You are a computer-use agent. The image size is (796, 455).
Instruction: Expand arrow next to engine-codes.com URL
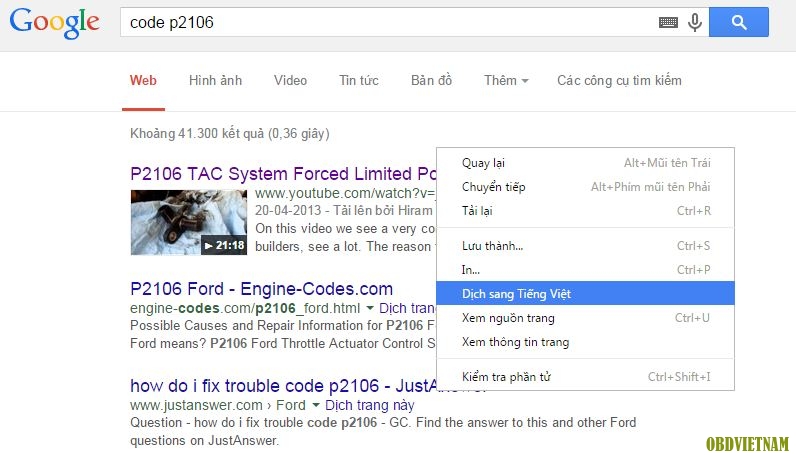point(370,308)
